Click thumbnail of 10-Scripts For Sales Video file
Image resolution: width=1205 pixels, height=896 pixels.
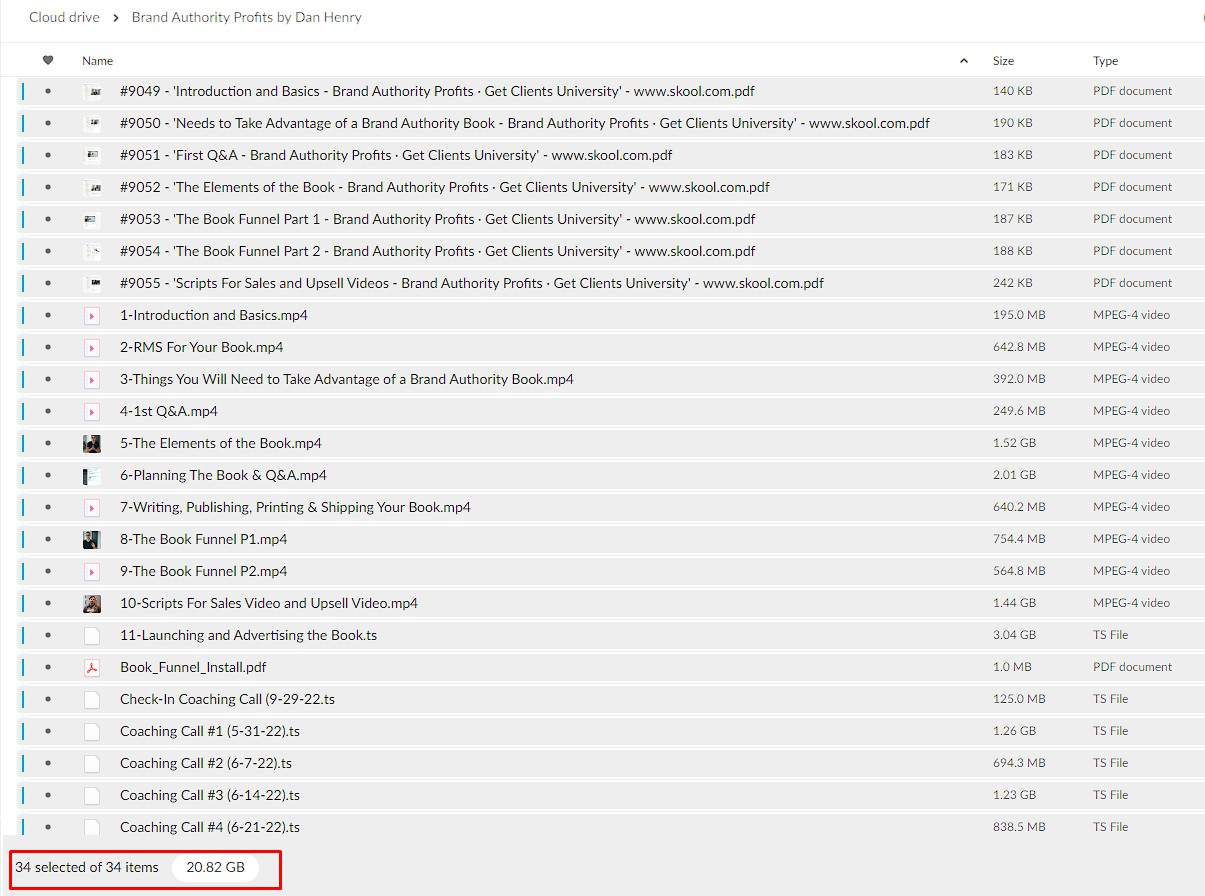tap(92, 603)
